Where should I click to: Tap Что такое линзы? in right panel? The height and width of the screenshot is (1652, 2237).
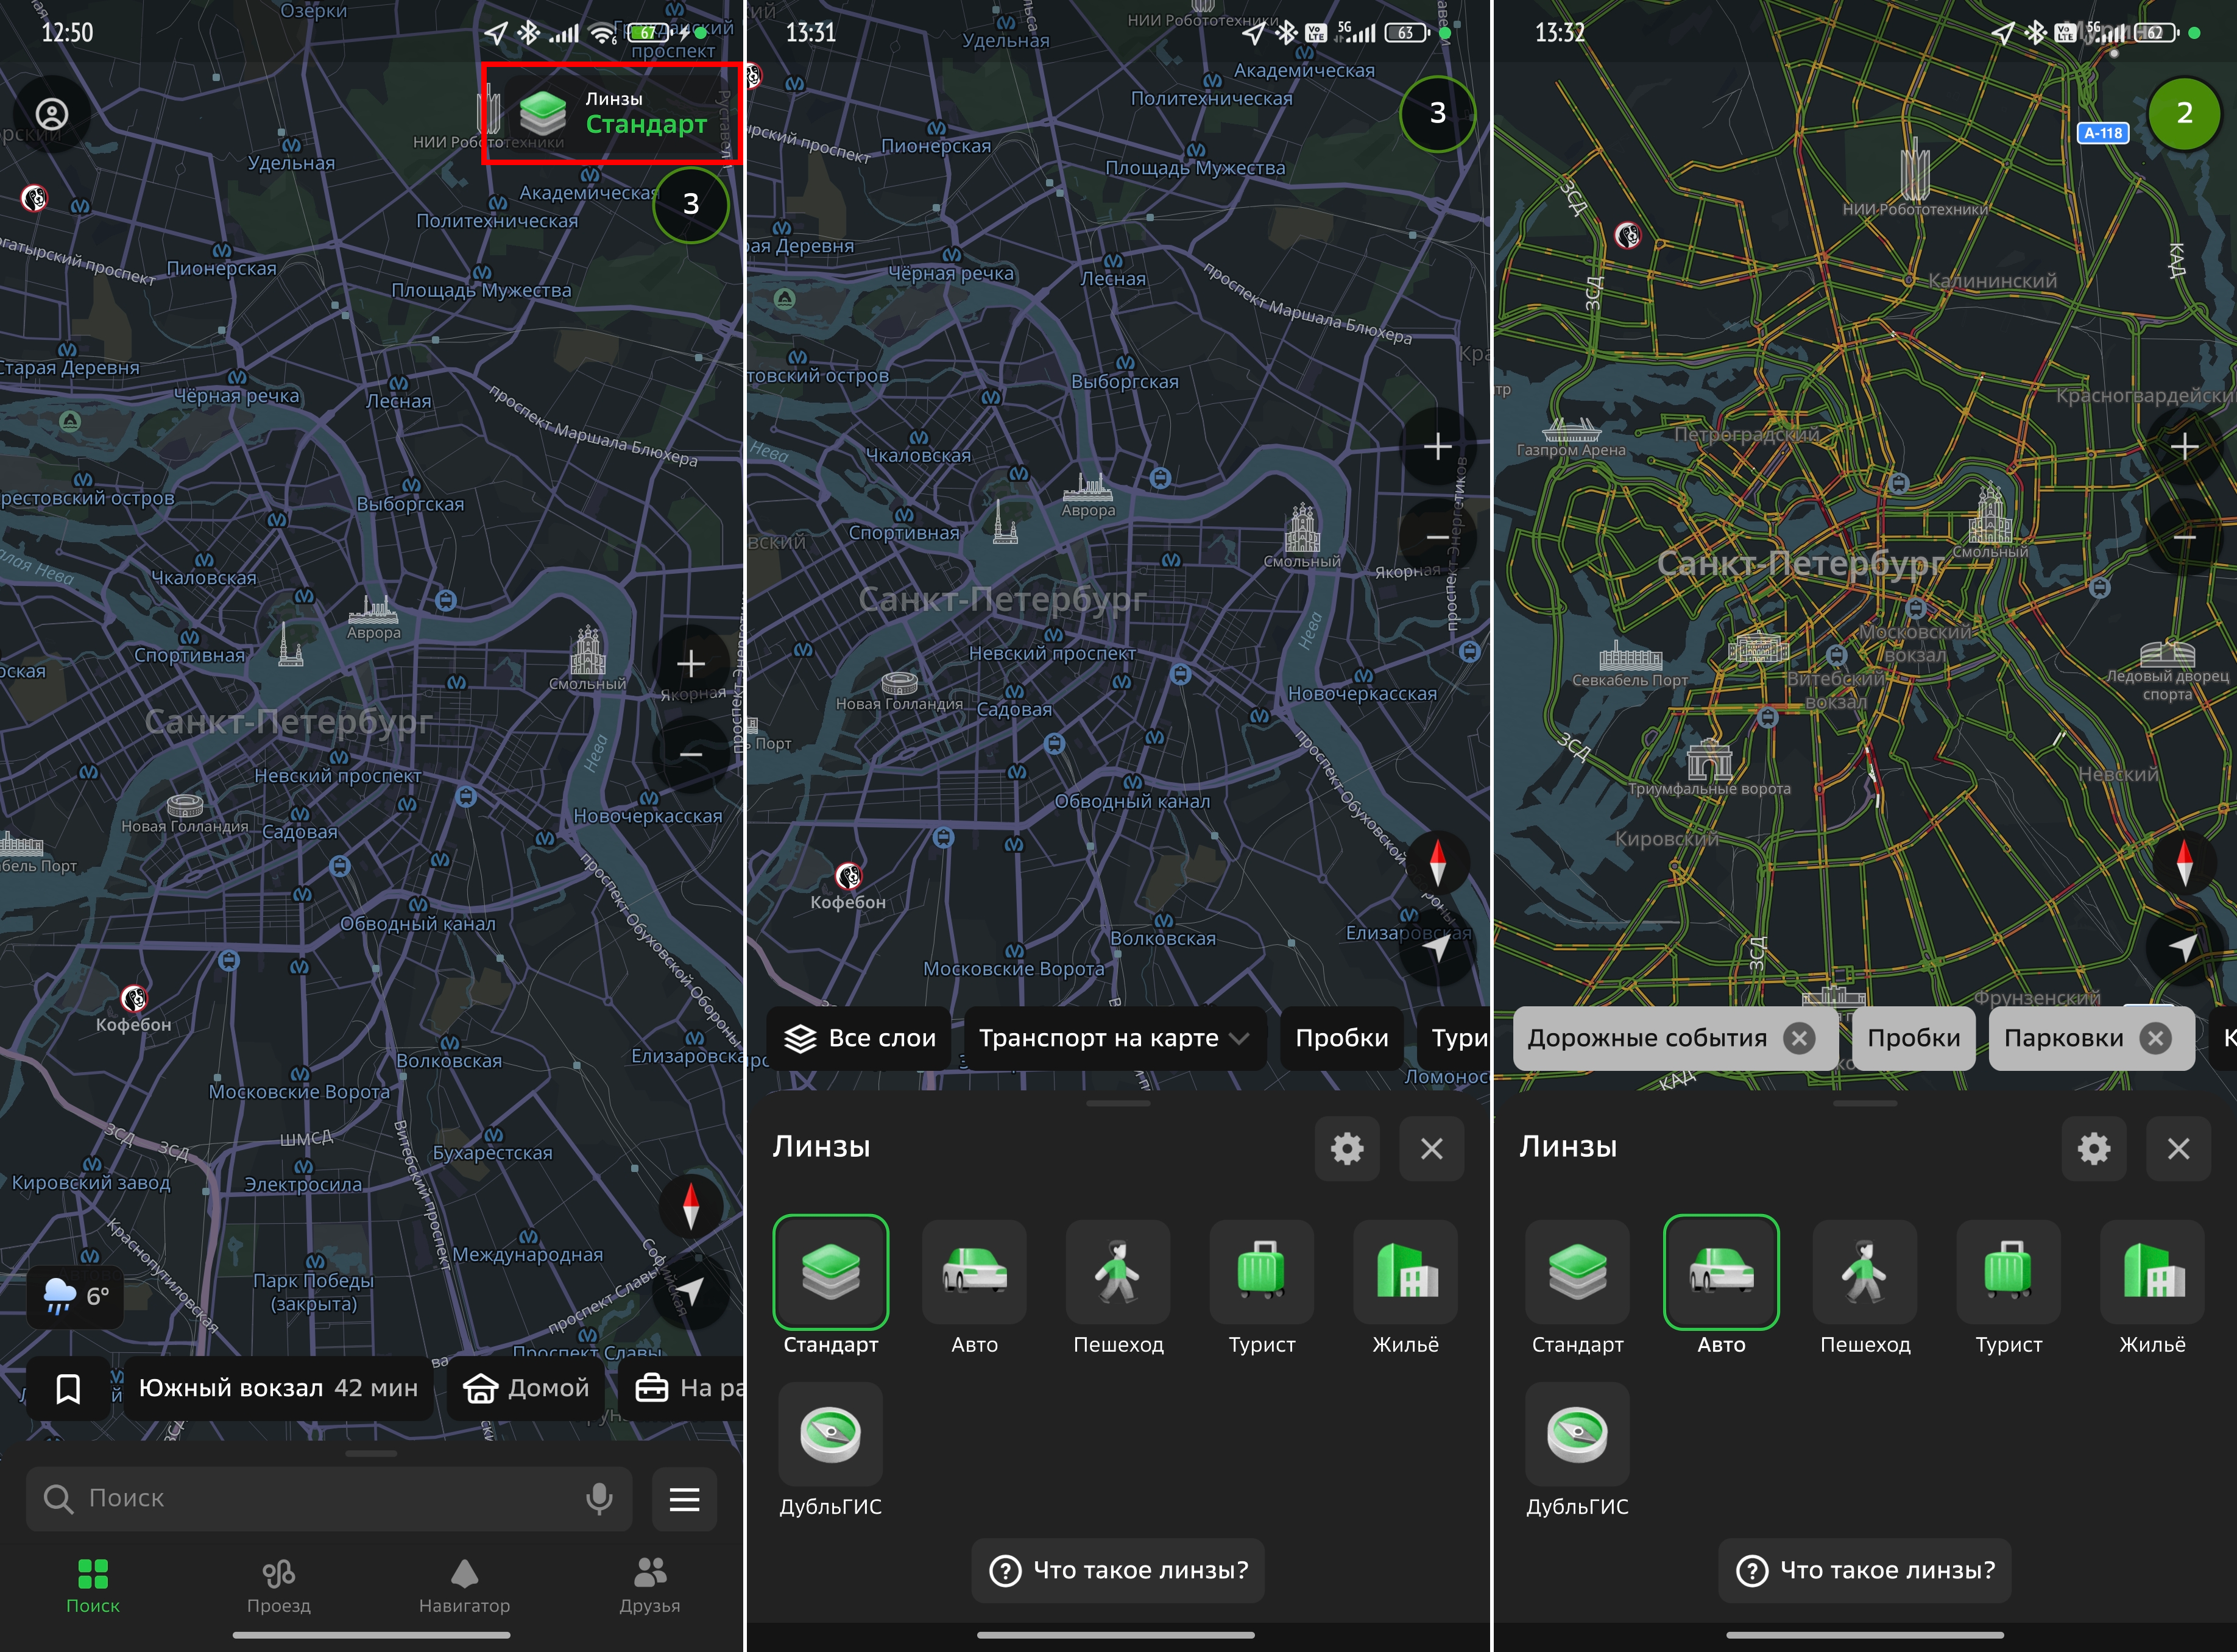[1864, 1570]
